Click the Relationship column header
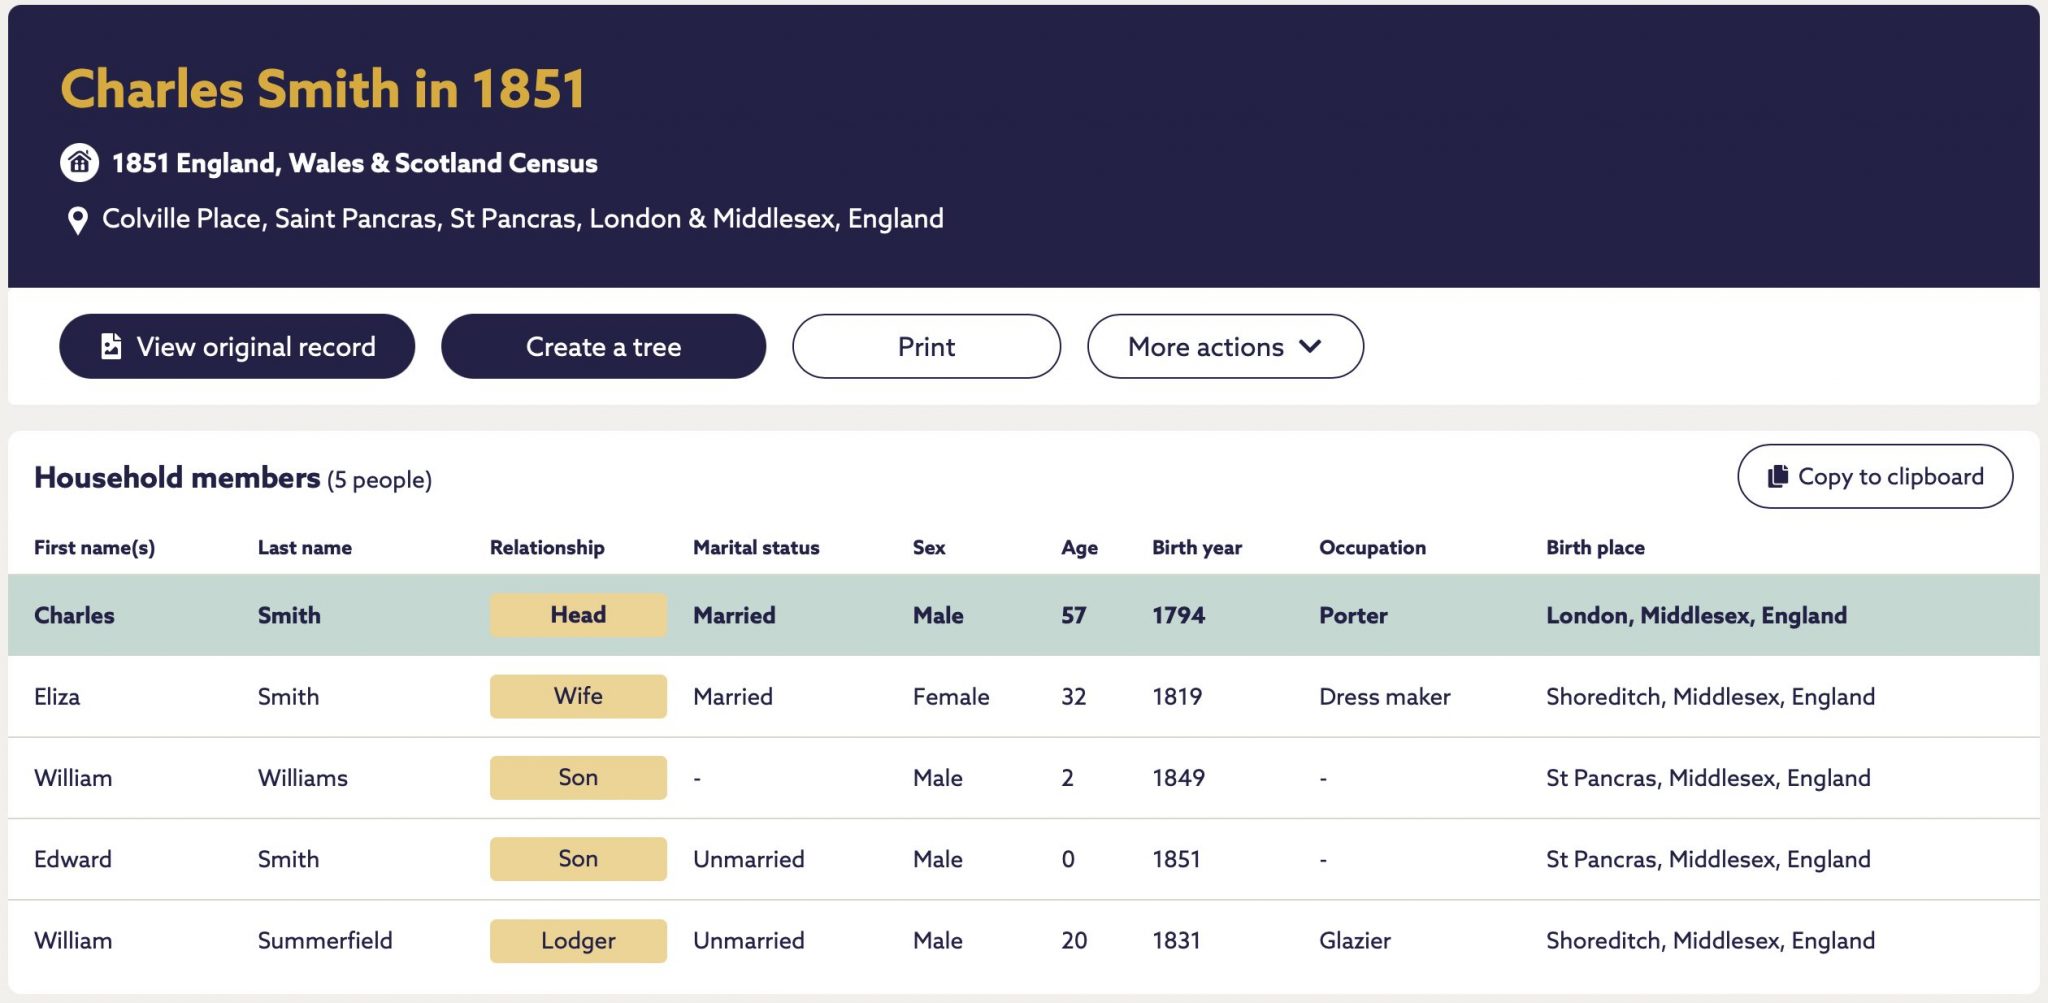Viewport: 2048px width, 1003px height. [x=547, y=547]
